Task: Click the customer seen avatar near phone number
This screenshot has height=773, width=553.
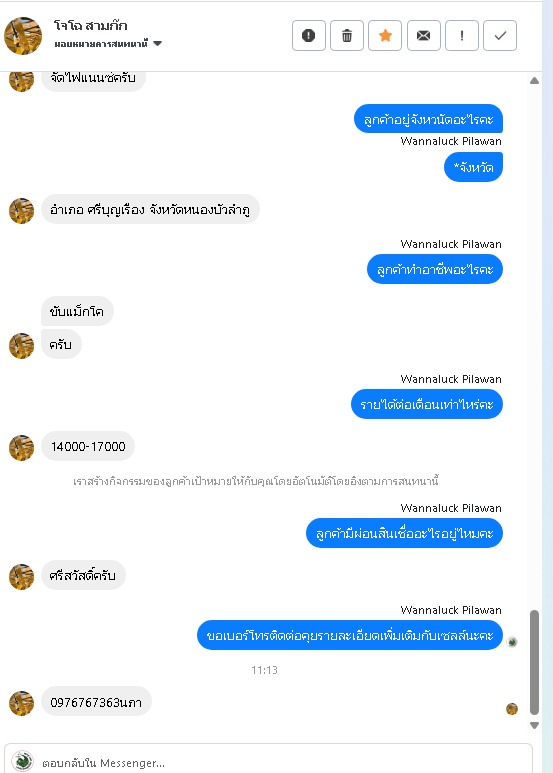Action: 512,709
